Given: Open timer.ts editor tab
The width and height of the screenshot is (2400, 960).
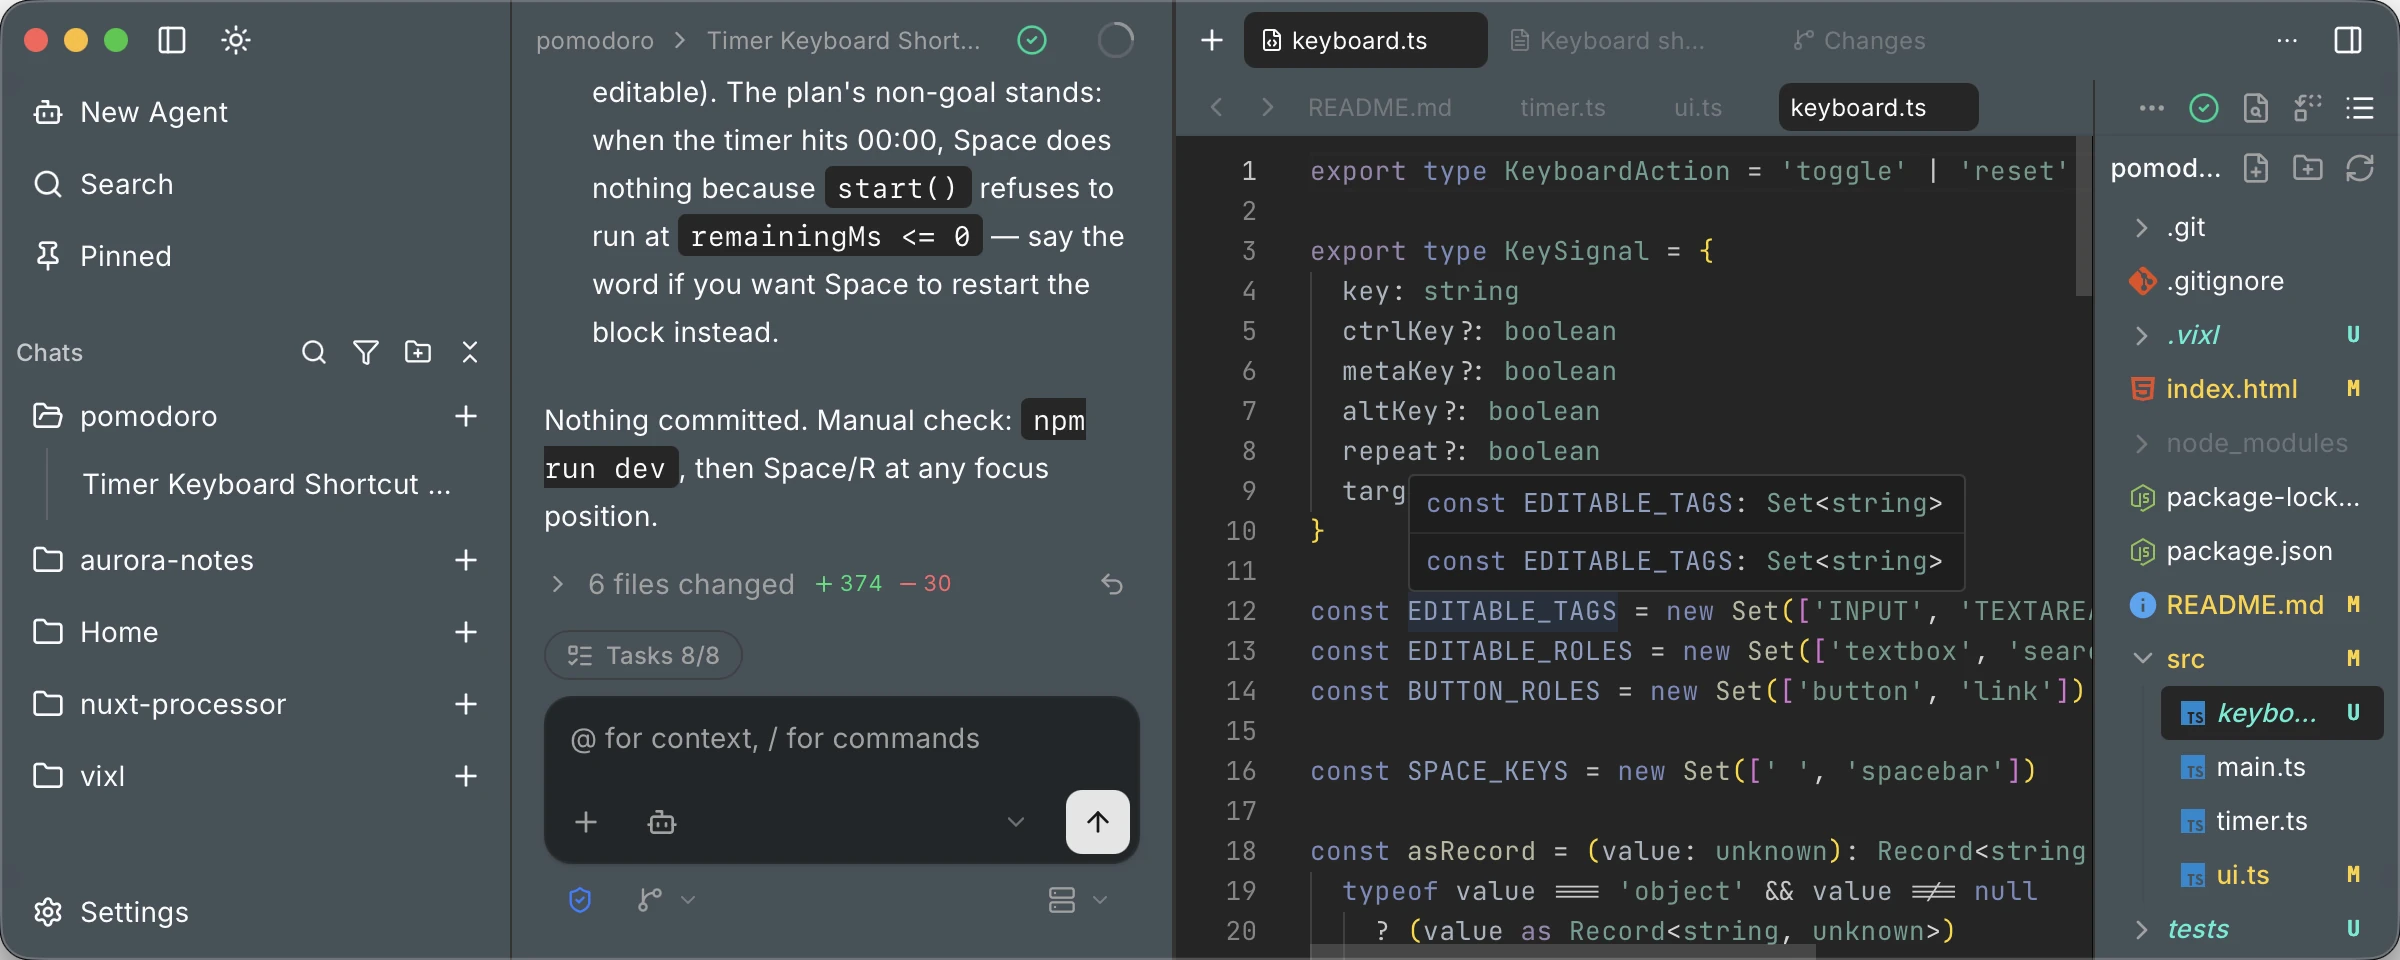Looking at the screenshot, I should click(x=1563, y=108).
